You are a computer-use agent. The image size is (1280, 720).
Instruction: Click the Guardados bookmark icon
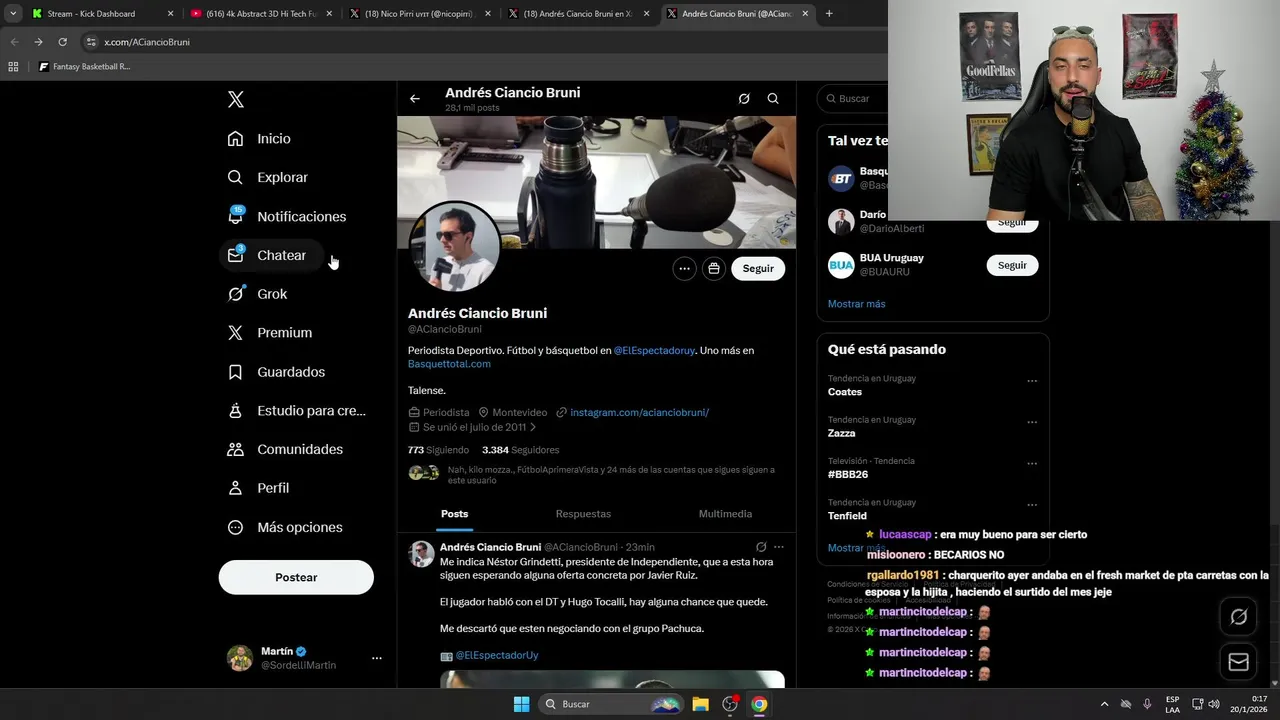(x=235, y=372)
